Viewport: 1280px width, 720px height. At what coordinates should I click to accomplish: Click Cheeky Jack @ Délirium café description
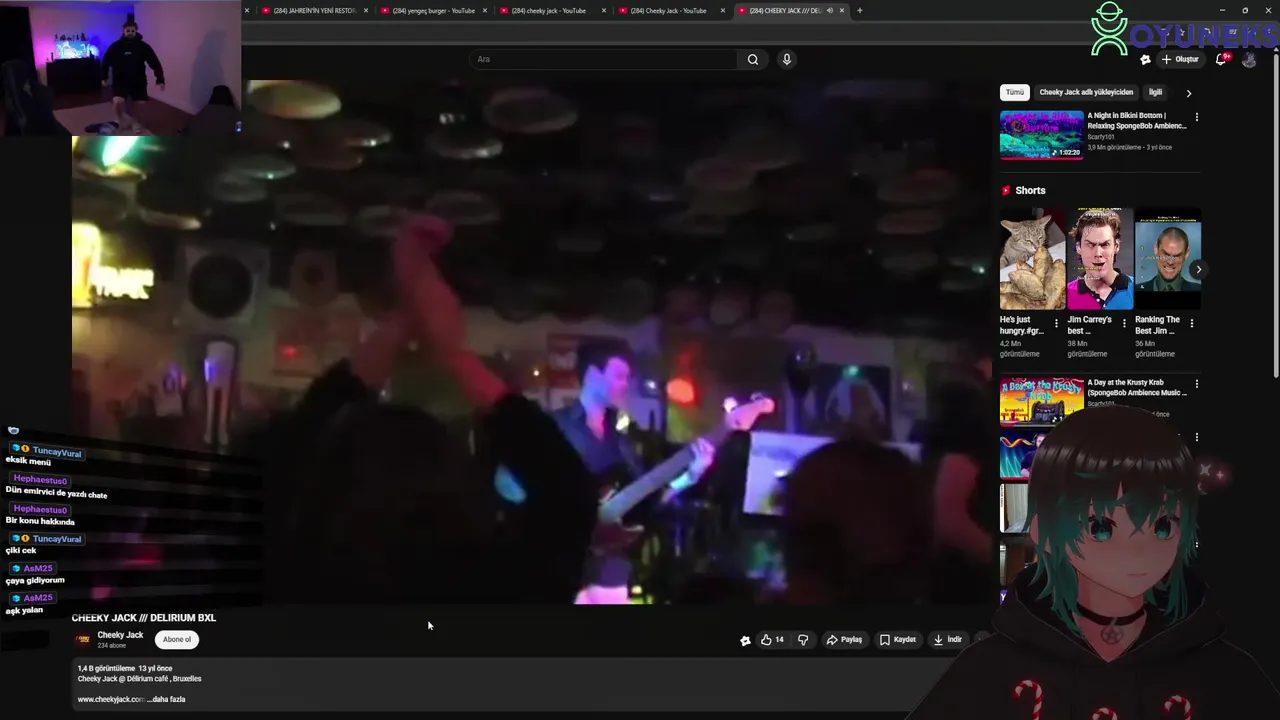click(140, 679)
